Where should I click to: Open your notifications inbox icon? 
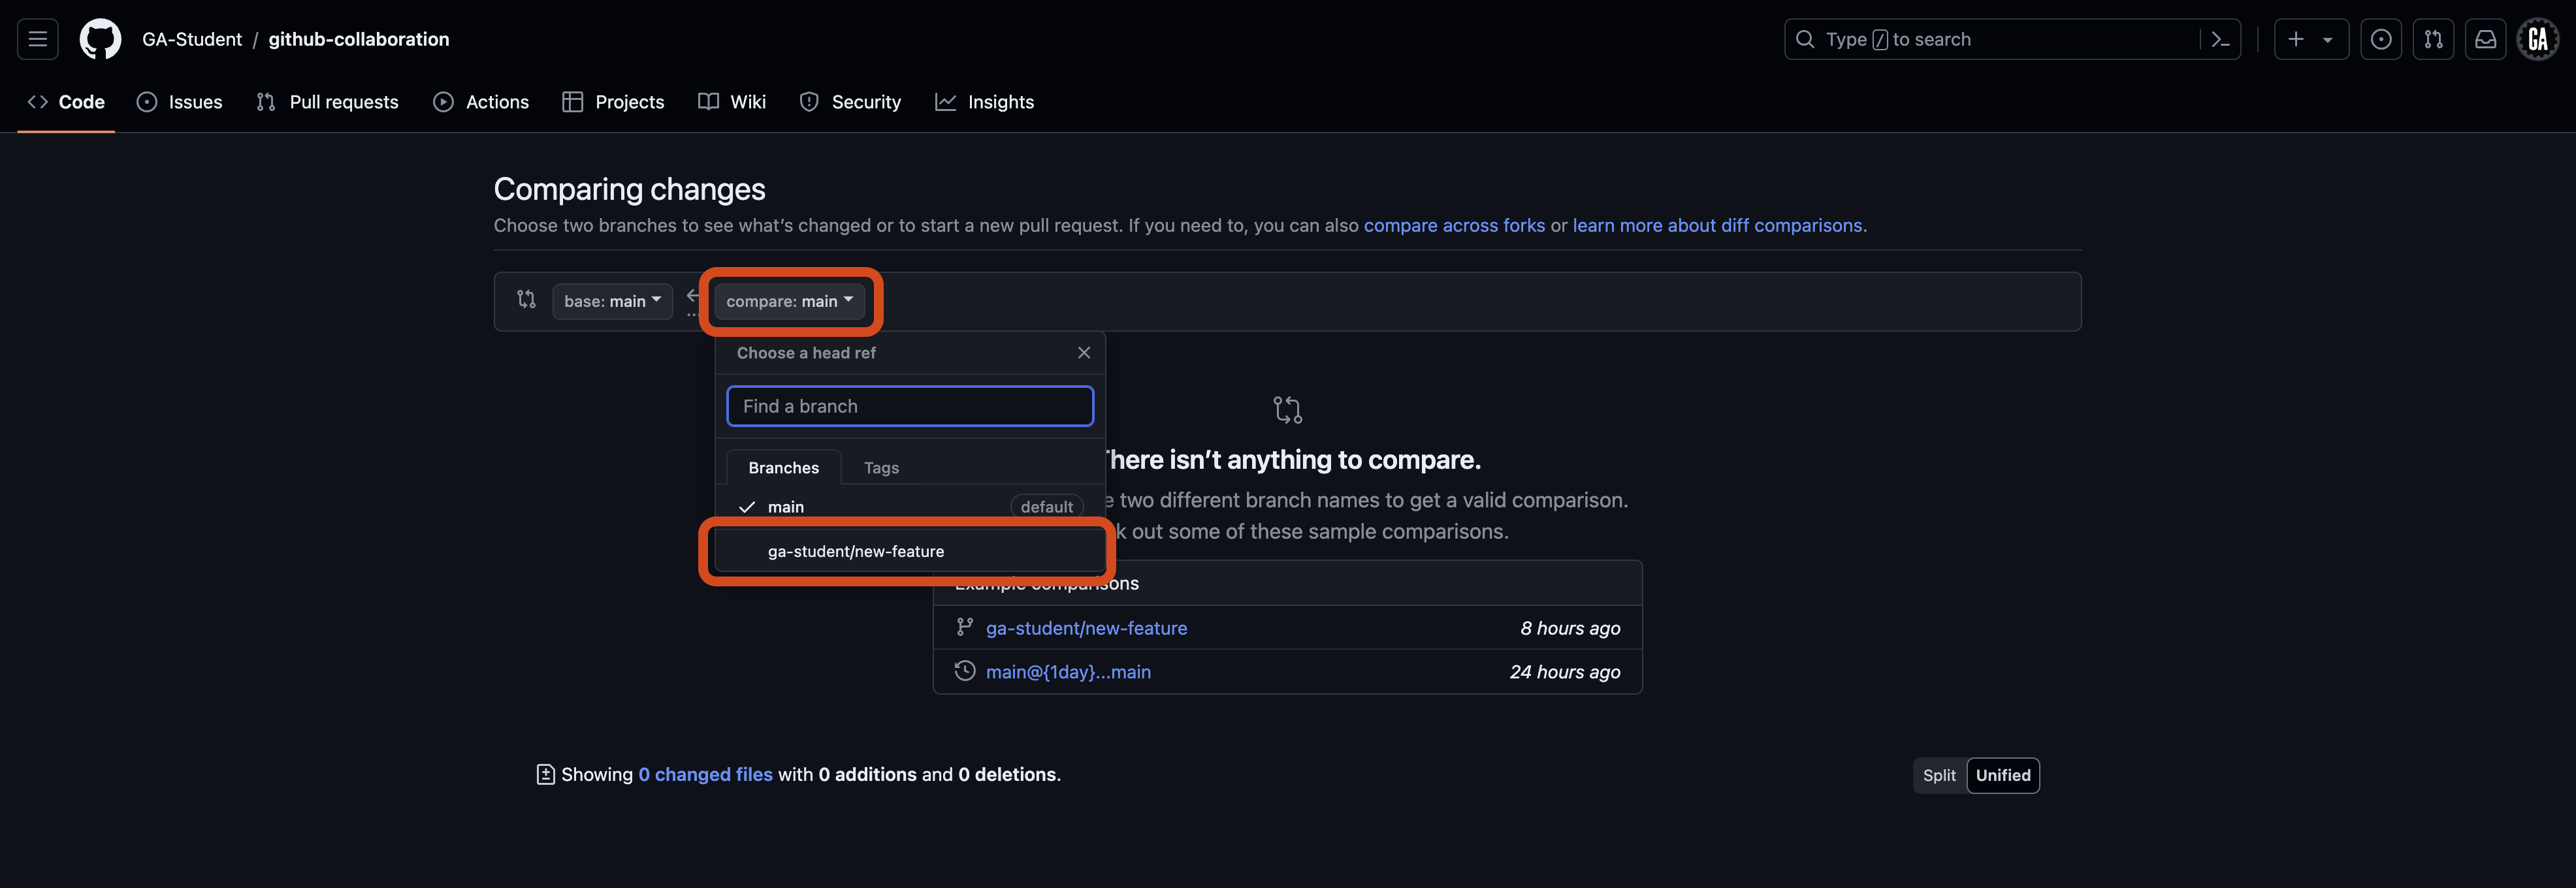pyautogui.click(x=2486, y=39)
